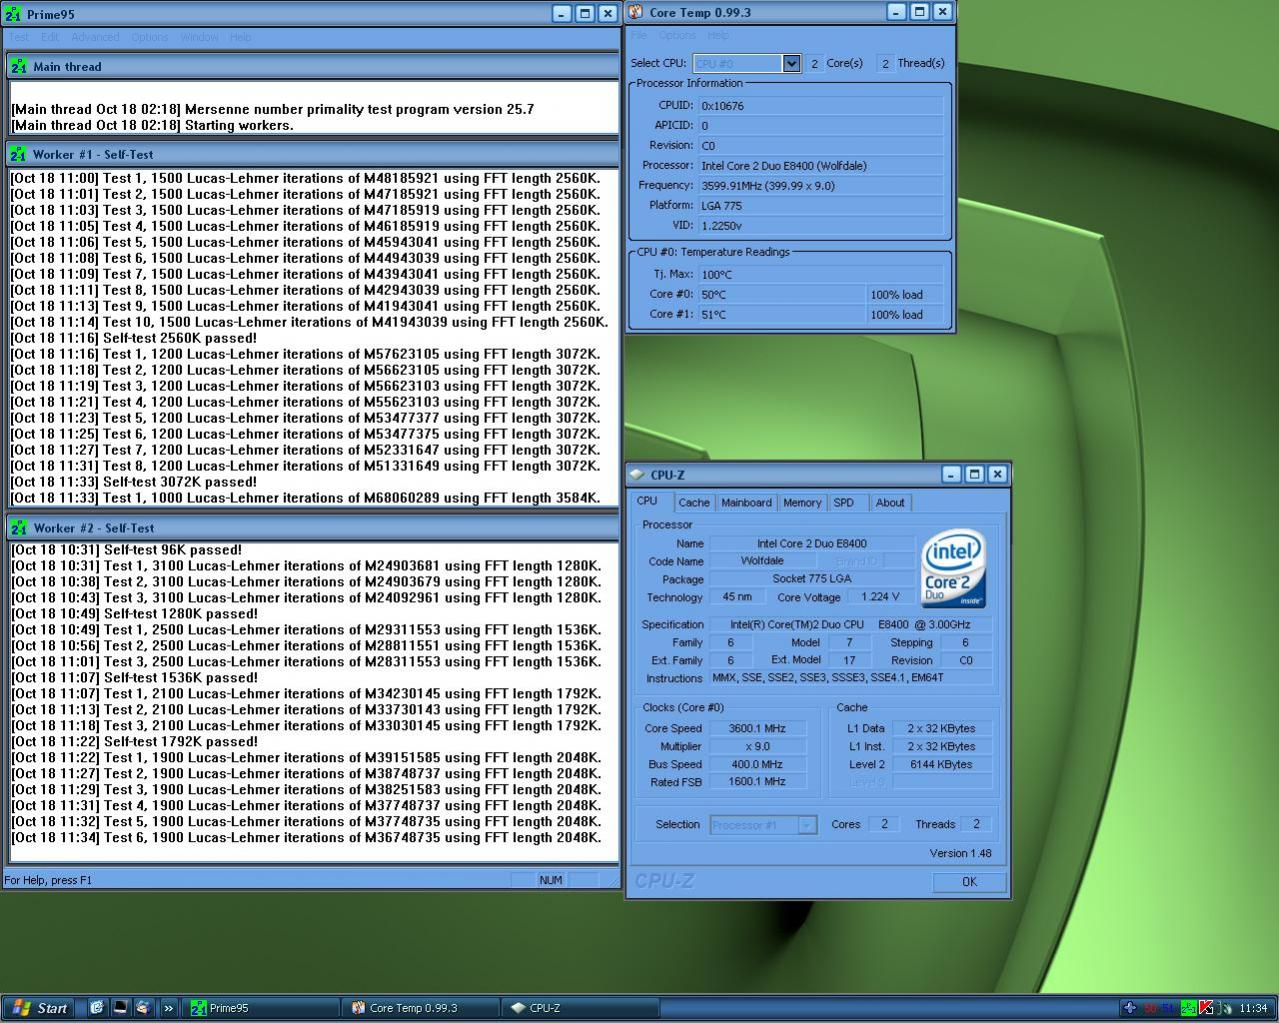Click the Instructions MMX, SSE, SSE2 field
This screenshot has height=1023, width=1279.
point(851,678)
